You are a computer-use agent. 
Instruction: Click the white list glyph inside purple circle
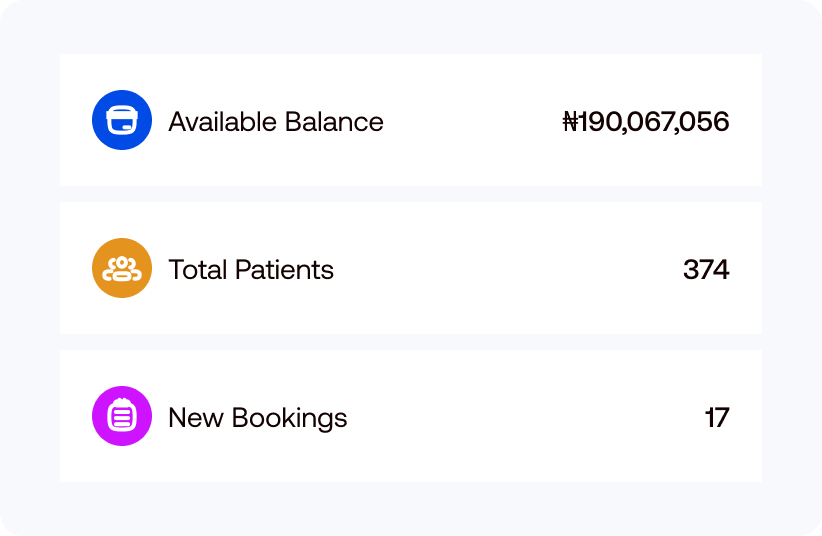[x=122, y=417]
